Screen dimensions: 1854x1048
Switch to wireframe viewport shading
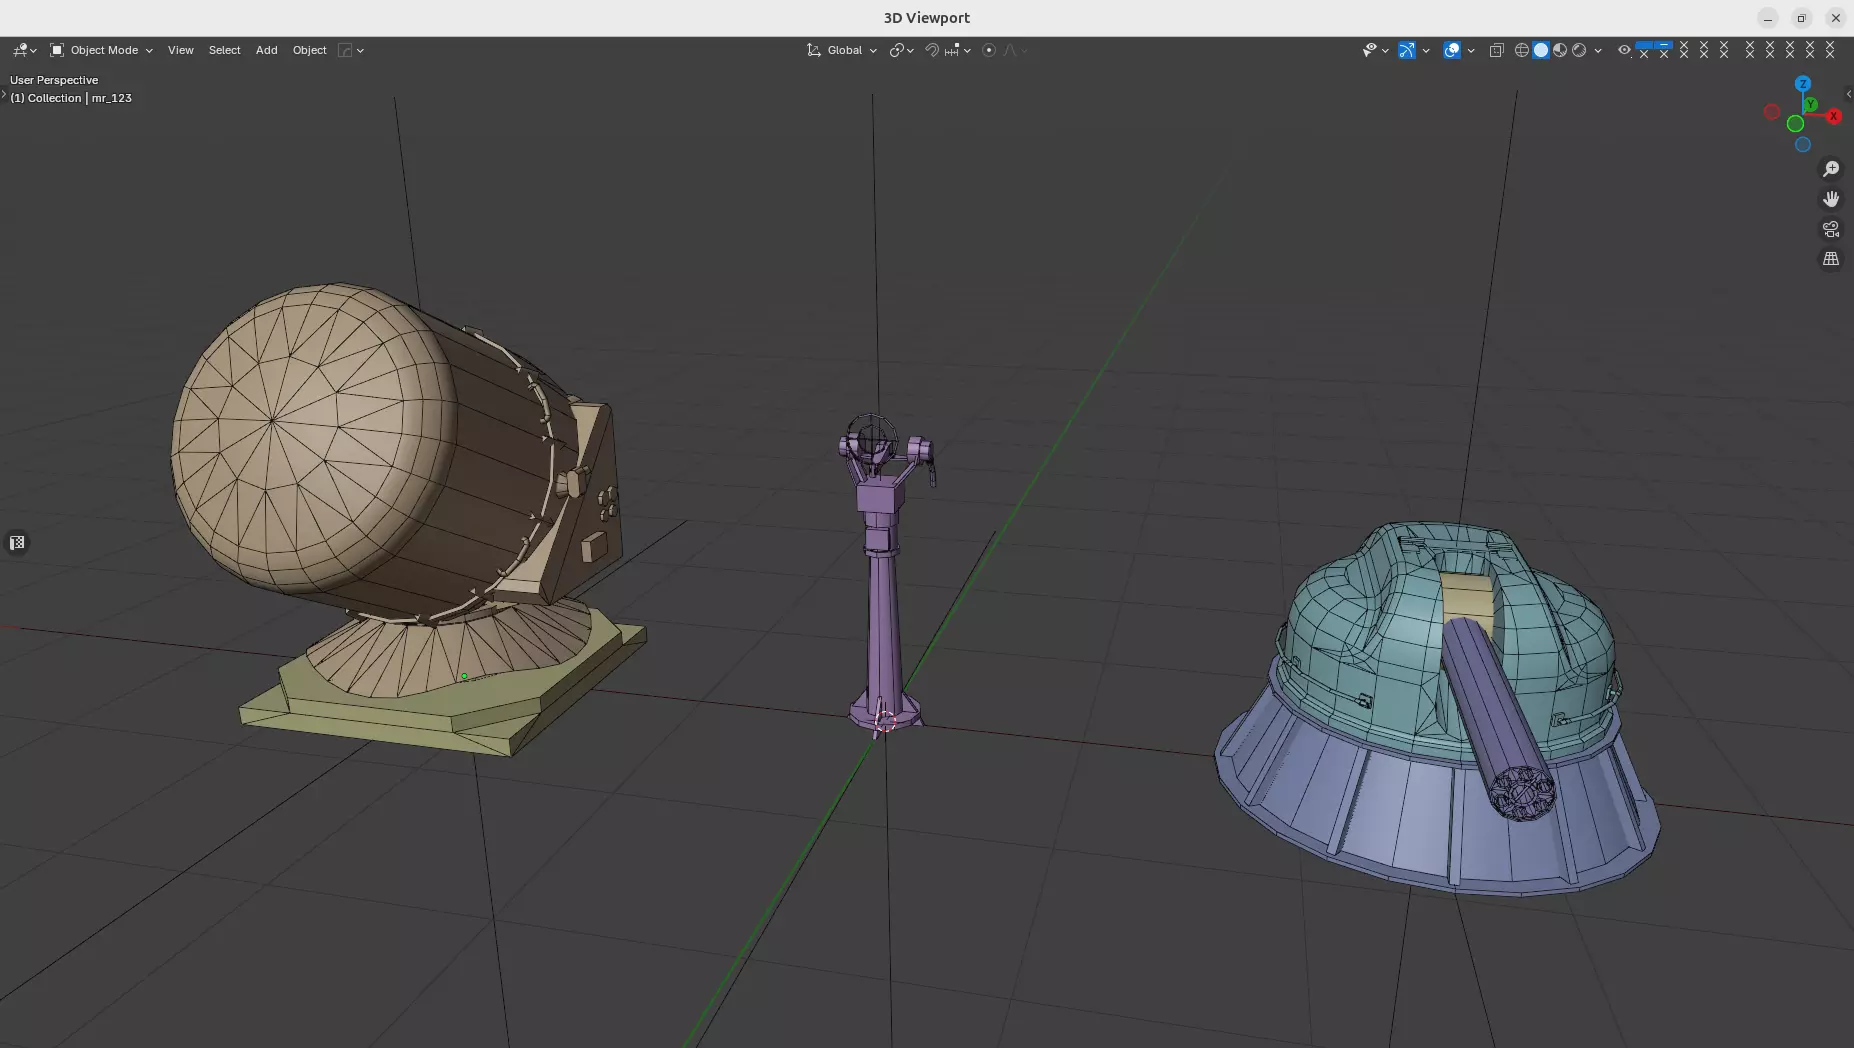point(1522,50)
